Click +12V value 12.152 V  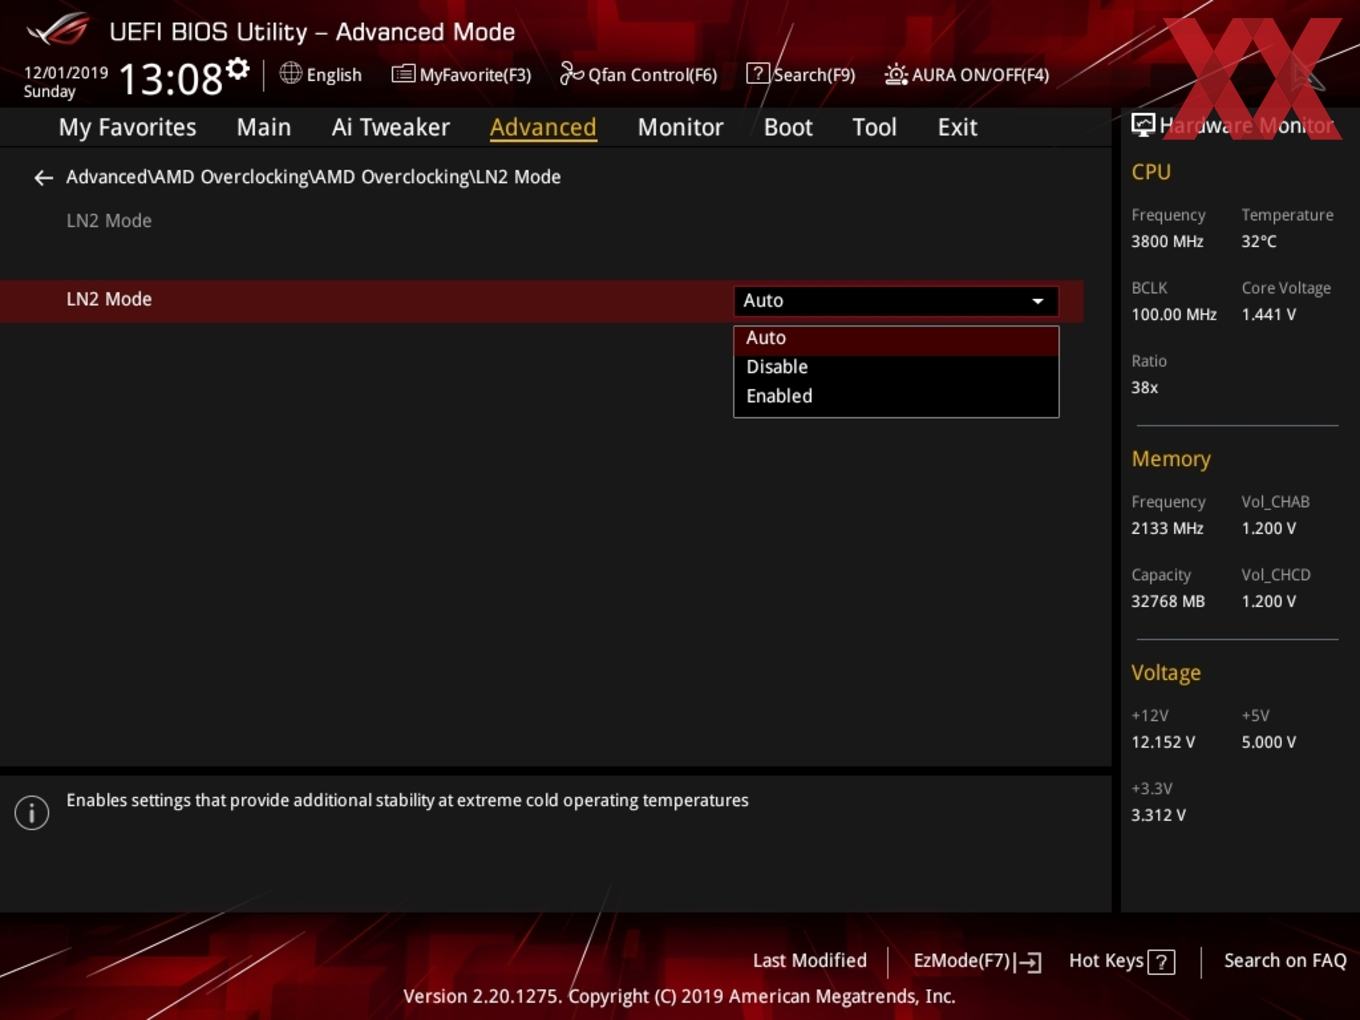[1163, 742]
